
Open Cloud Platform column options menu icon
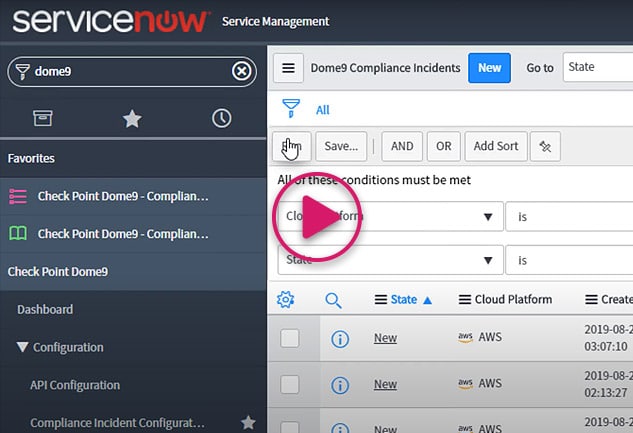(x=465, y=300)
